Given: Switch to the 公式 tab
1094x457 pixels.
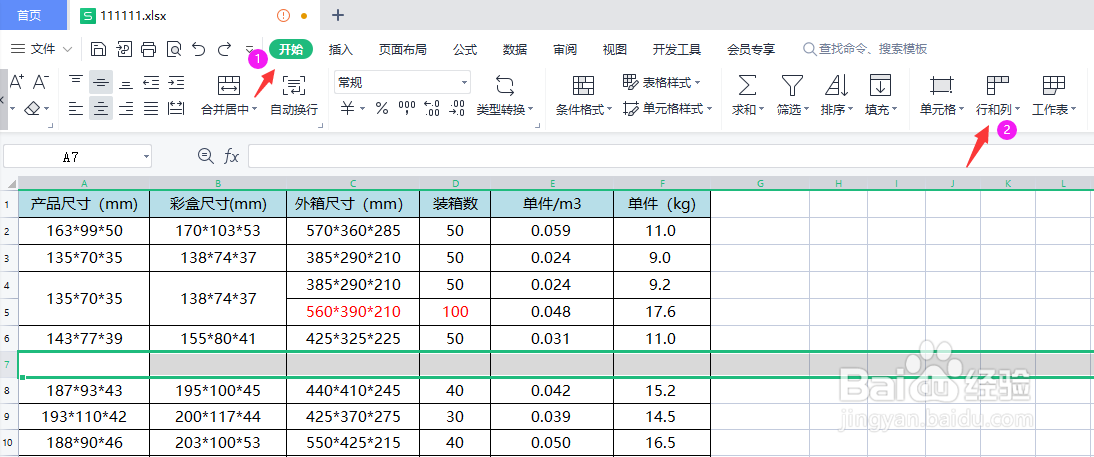Looking at the screenshot, I should [x=465, y=50].
